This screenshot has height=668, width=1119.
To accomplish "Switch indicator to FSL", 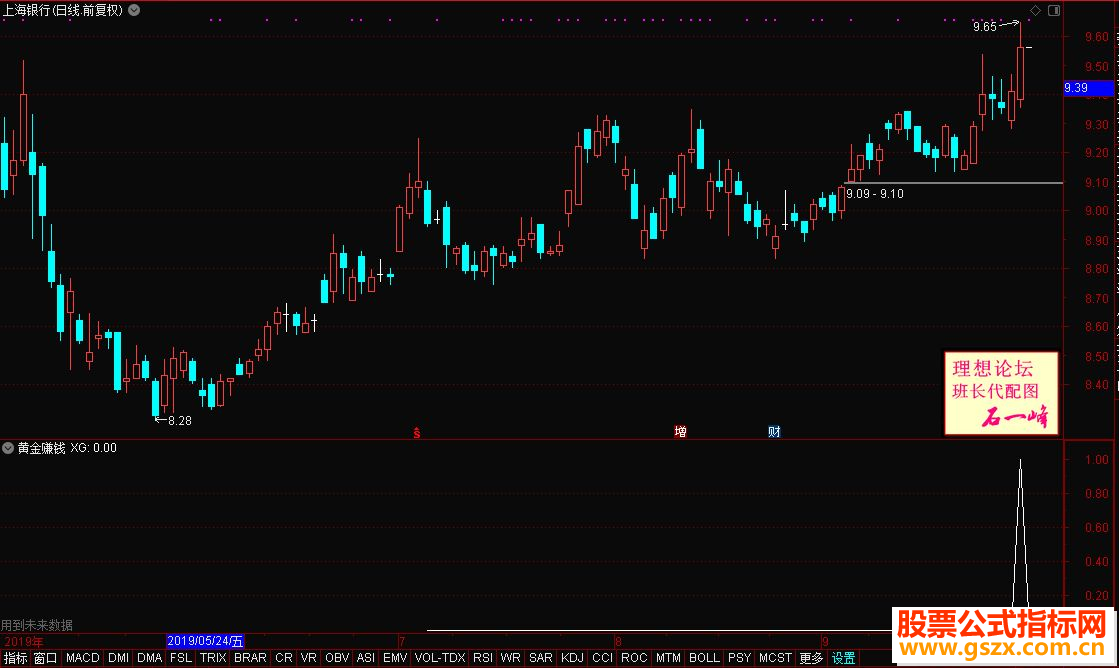I will pyautogui.click(x=181, y=658).
